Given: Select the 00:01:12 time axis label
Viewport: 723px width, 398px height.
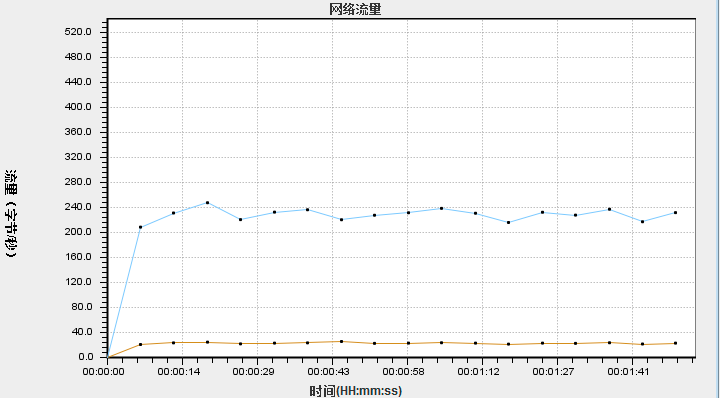Looking at the screenshot, I should click(478, 371).
